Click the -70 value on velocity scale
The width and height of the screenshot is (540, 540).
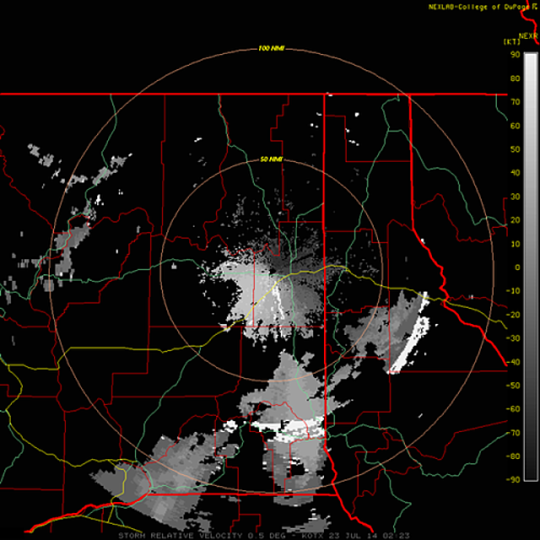coord(513,433)
